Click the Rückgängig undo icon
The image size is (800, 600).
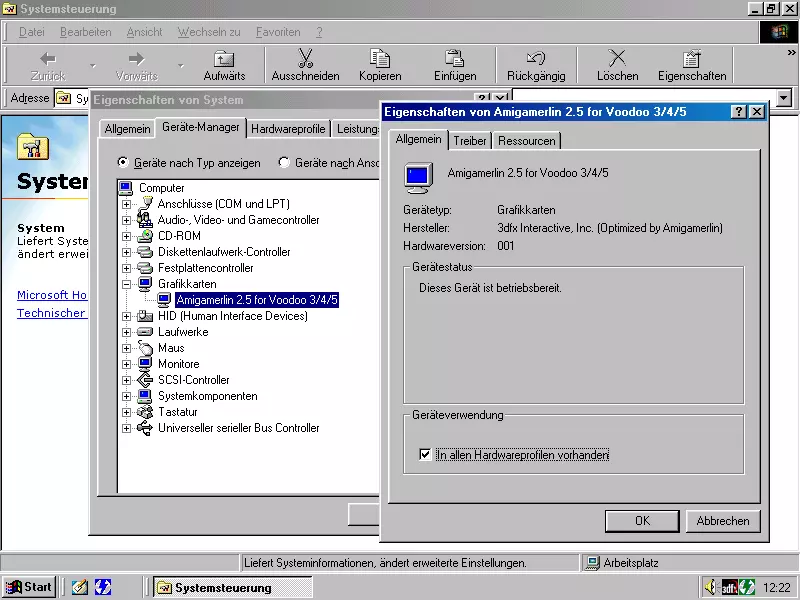(x=536, y=58)
